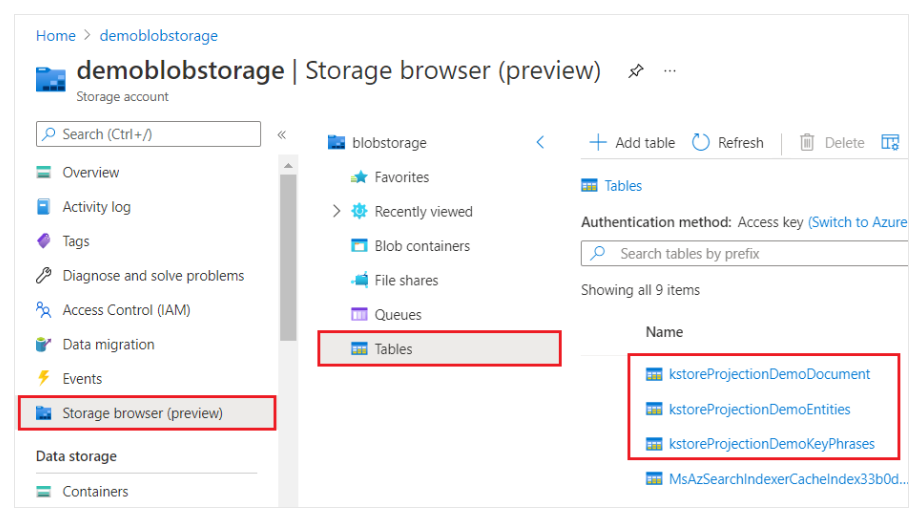919x515 pixels.
Task: Select Tags in the sidebar
Action: (x=76, y=241)
